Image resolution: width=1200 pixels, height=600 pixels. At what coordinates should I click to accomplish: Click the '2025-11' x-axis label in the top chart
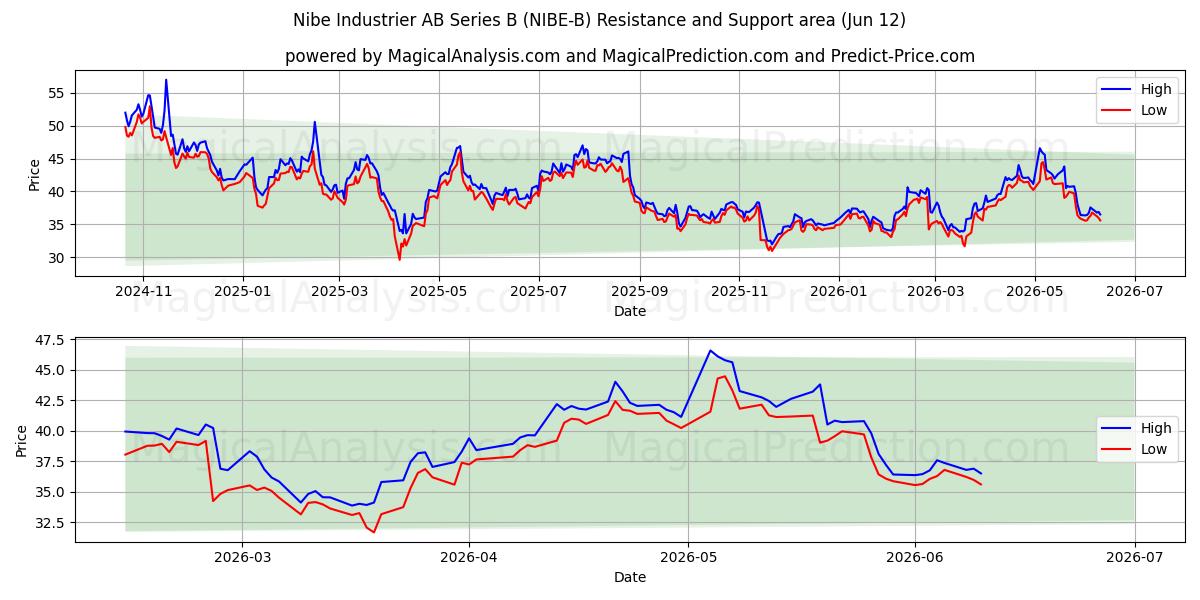739,291
